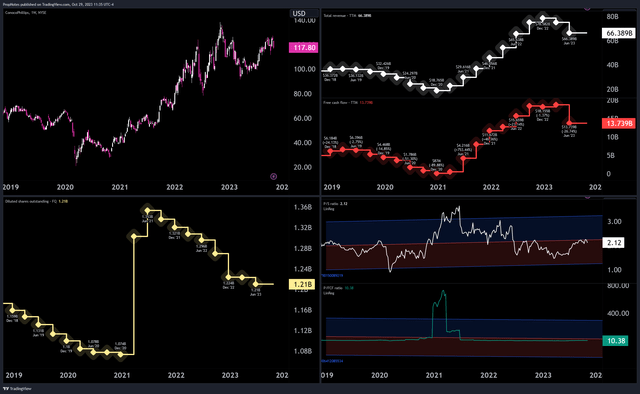Click the yellow 1.21B shares value label
Screen dimensions: 640x394
(302, 284)
